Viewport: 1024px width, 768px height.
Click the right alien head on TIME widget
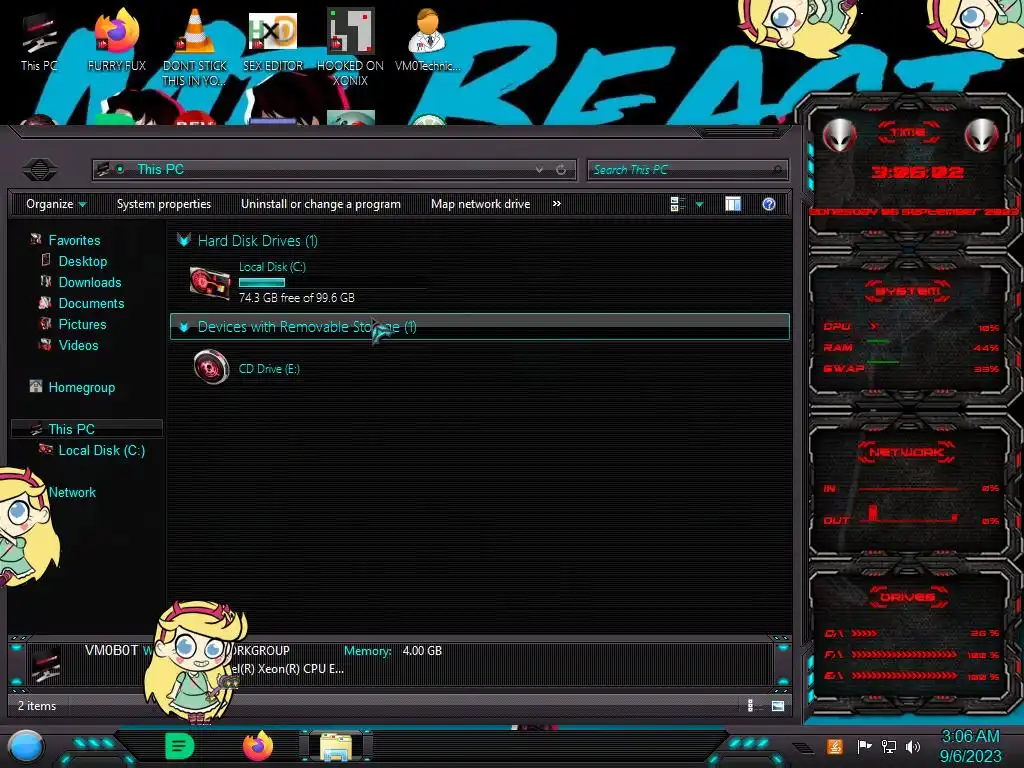tap(981, 135)
